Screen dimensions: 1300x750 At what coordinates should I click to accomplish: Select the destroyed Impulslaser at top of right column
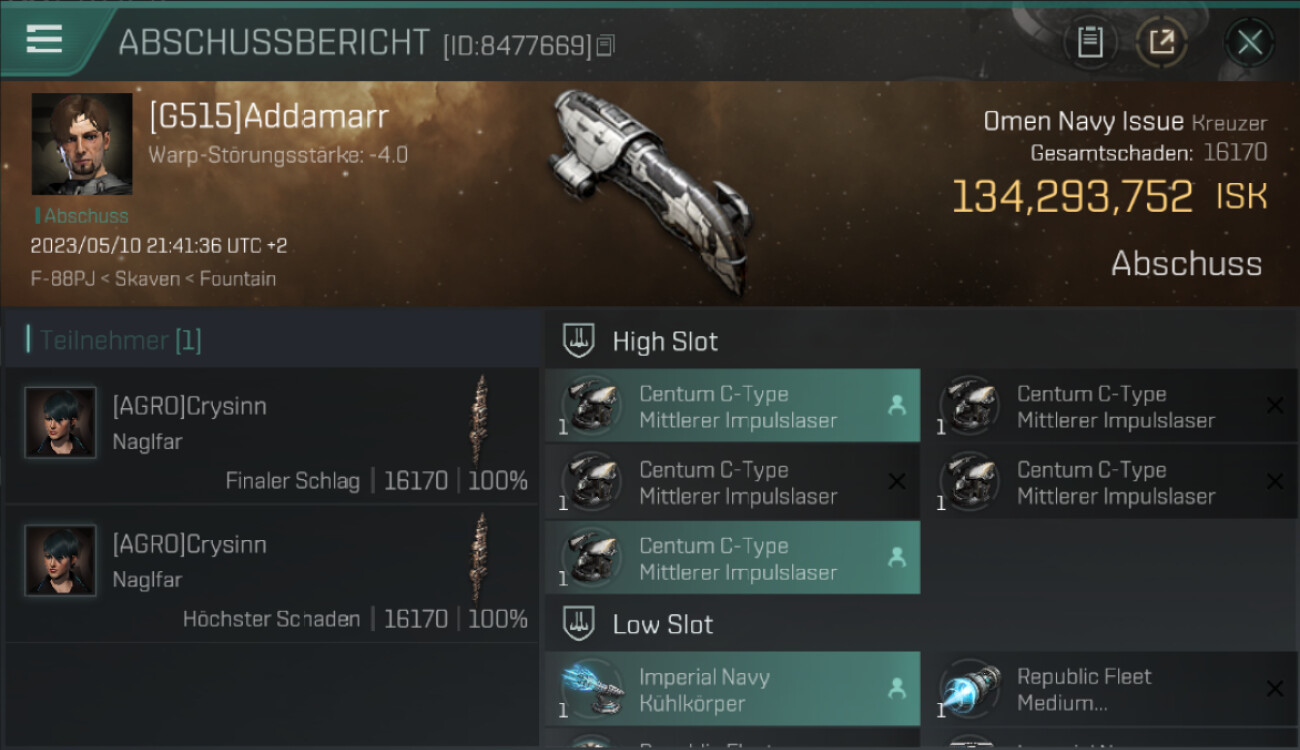[x=1110, y=406]
